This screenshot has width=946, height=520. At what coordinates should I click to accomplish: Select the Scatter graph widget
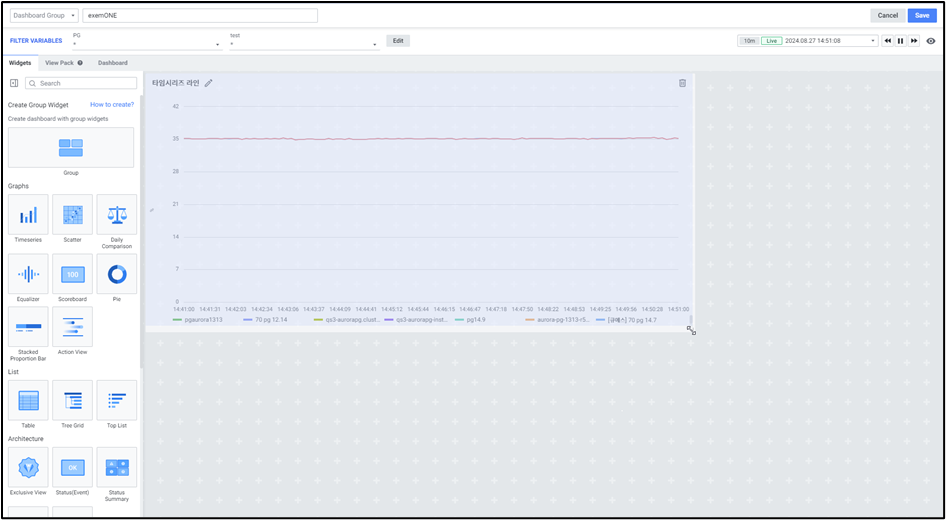(x=72, y=215)
